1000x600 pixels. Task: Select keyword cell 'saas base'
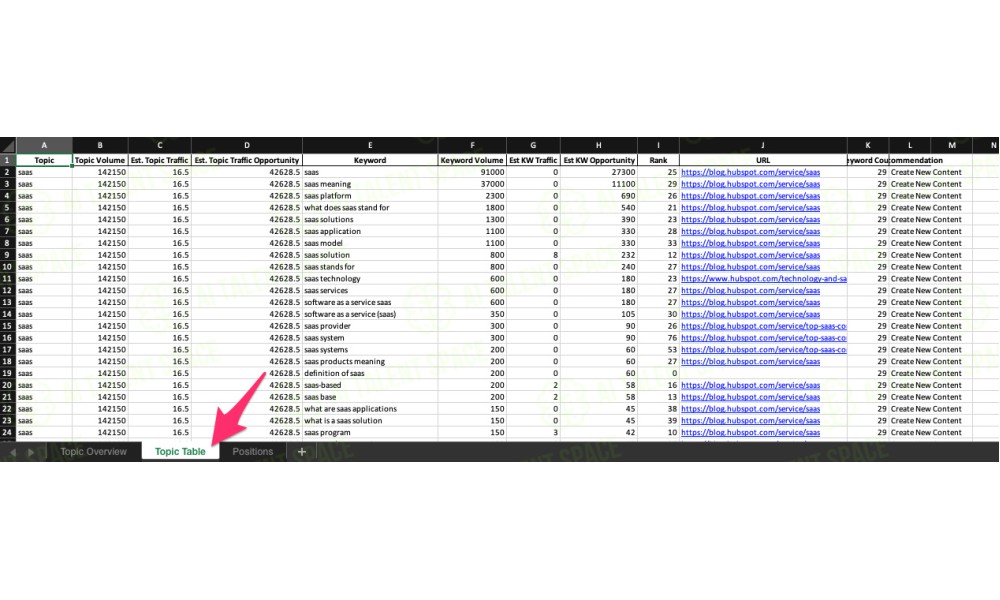(370, 397)
